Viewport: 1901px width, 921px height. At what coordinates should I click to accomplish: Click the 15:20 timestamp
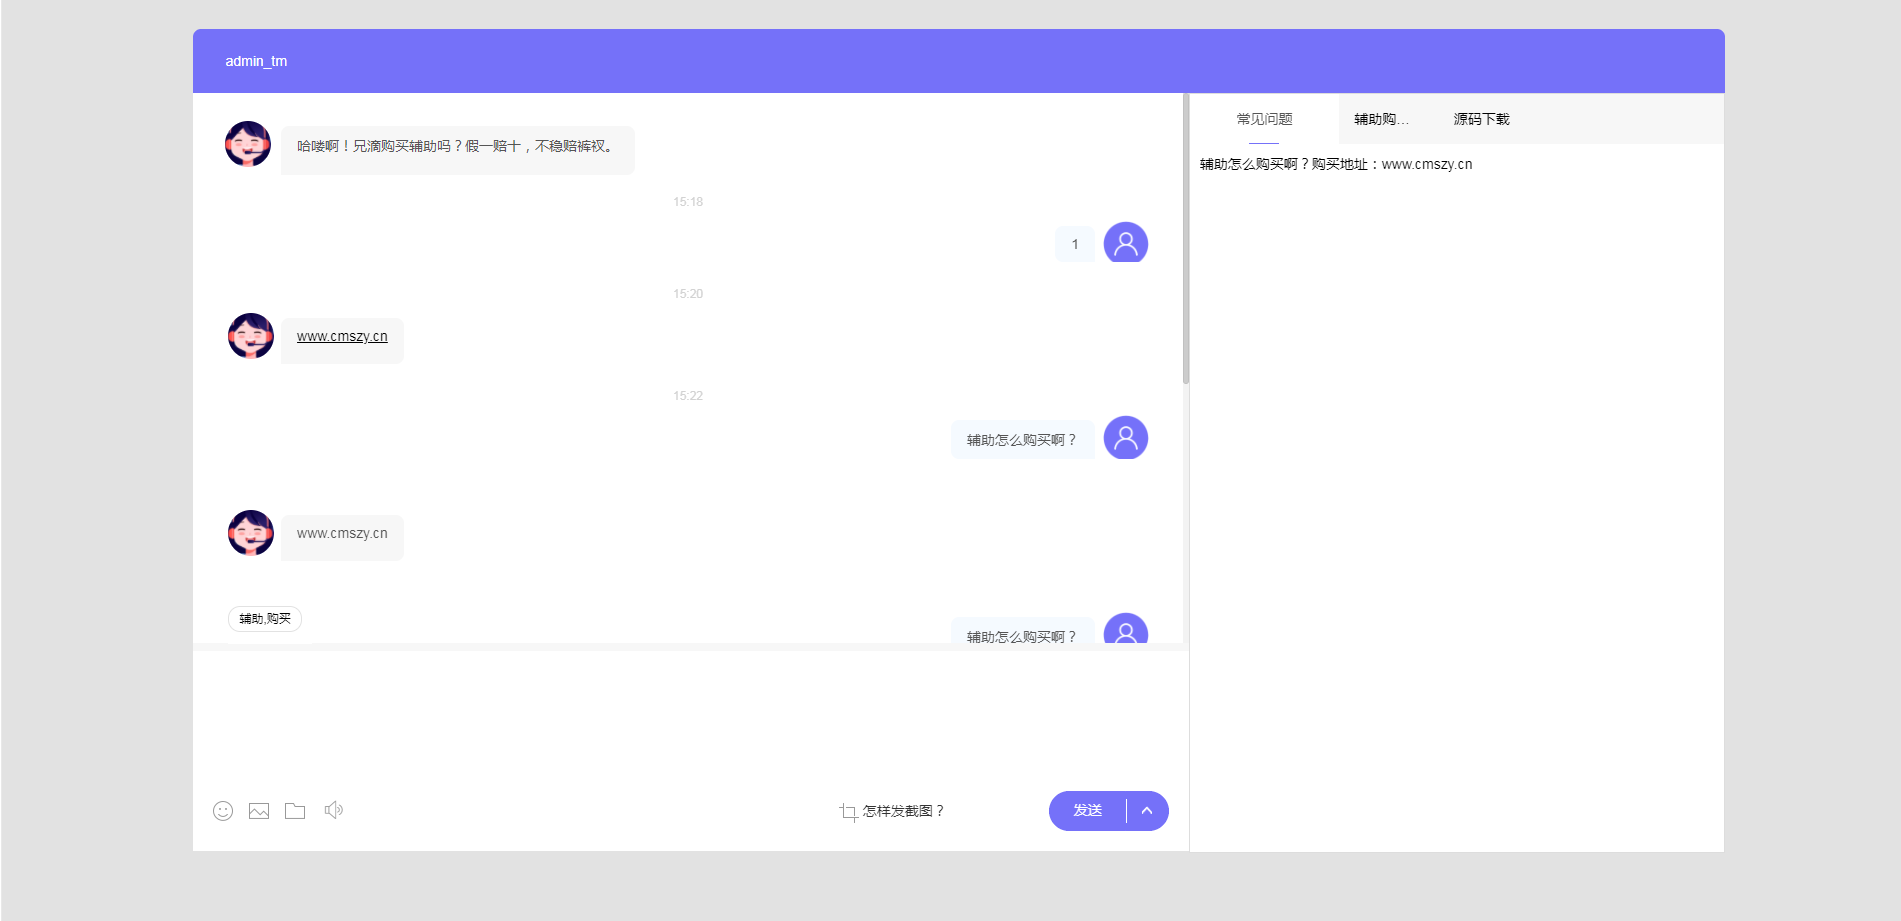[688, 294]
